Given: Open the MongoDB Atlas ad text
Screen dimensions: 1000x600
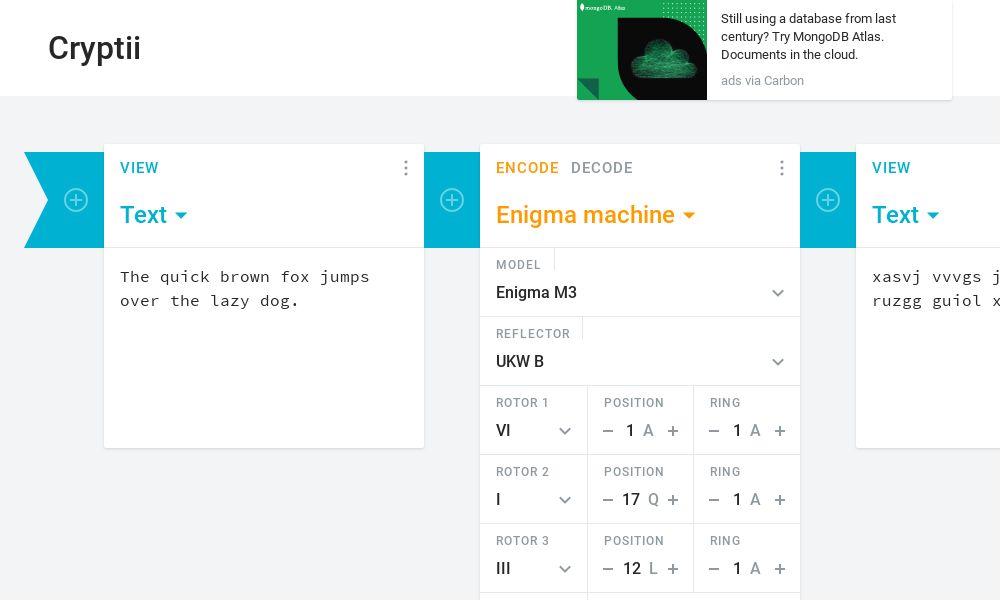Looking at the screenshot, I should [x=808, y=36].
